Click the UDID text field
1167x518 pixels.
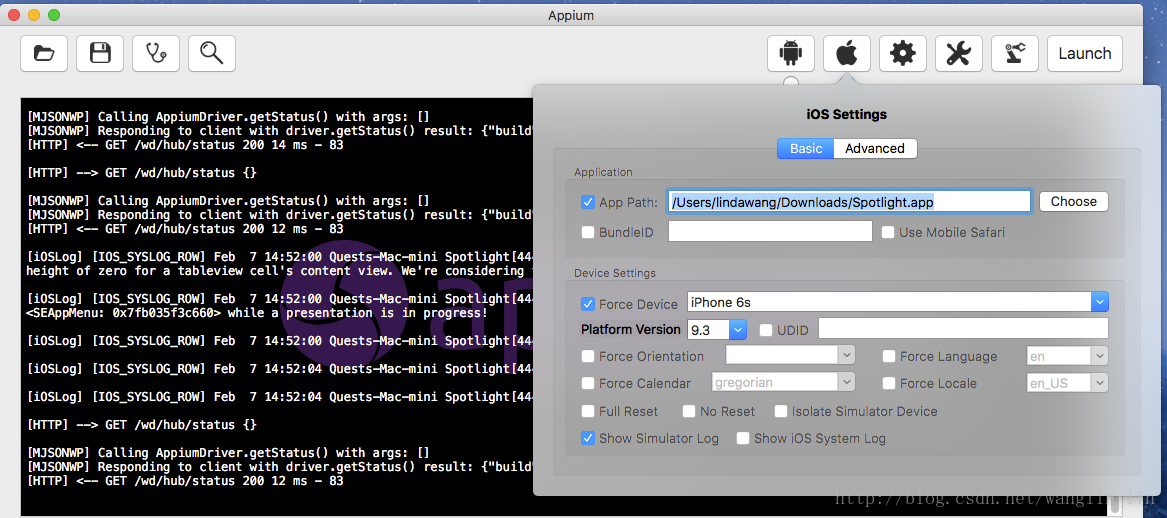964,328
